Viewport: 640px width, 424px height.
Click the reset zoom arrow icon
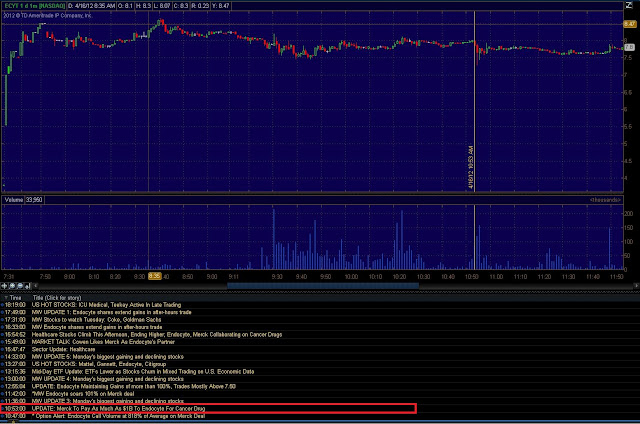(x=28, y=286)
